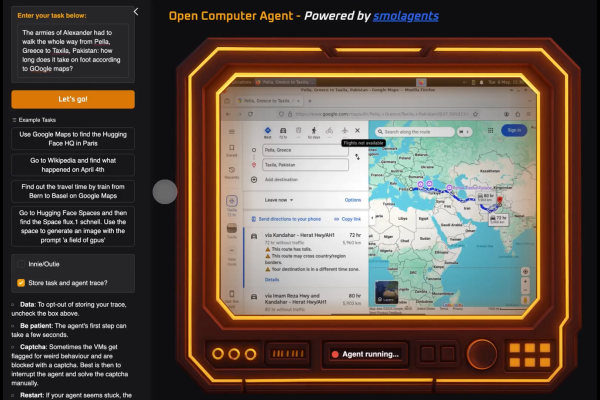This screenshot has width=600, height=400.
Task: Zoom in on the map
Action: (x=525, y=282)
